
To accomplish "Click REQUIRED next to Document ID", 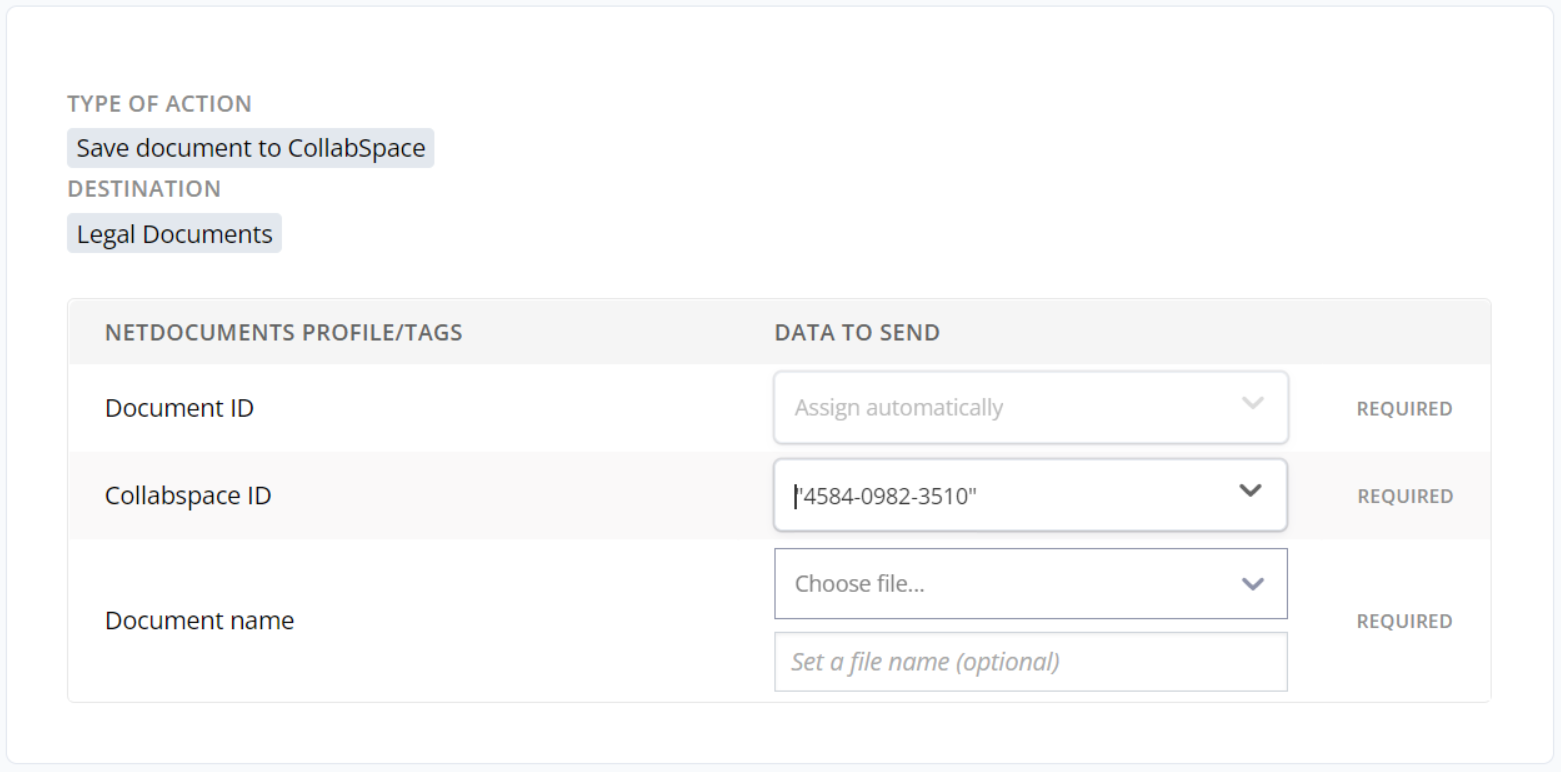I will [1404, 408].
